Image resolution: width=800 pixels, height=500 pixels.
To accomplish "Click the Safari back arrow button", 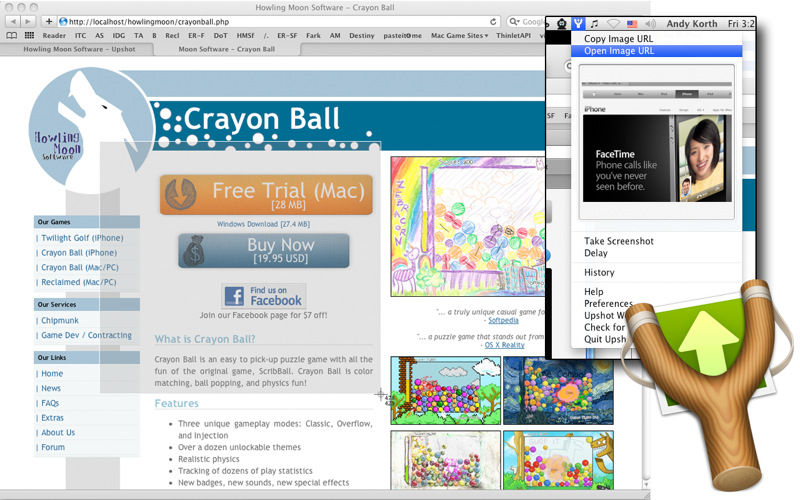I will (13, 21).
